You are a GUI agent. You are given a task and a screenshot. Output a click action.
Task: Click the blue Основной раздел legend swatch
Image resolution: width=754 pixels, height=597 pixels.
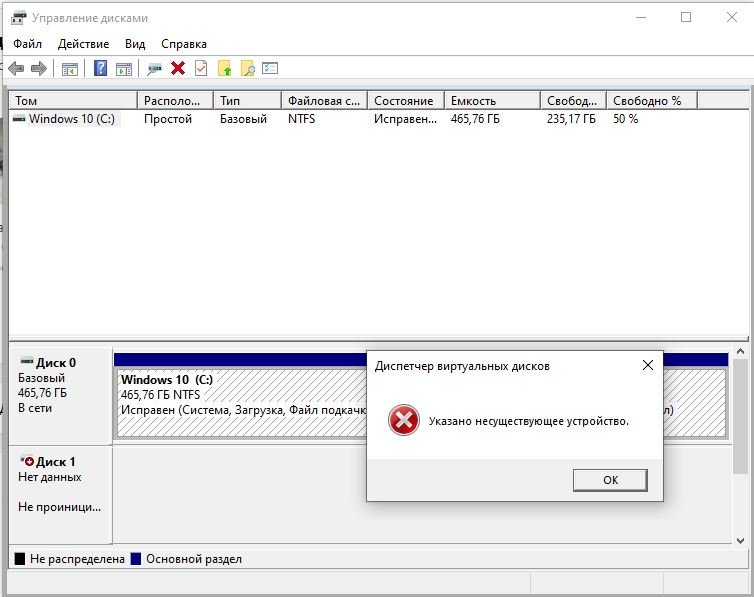click(136, 559)
